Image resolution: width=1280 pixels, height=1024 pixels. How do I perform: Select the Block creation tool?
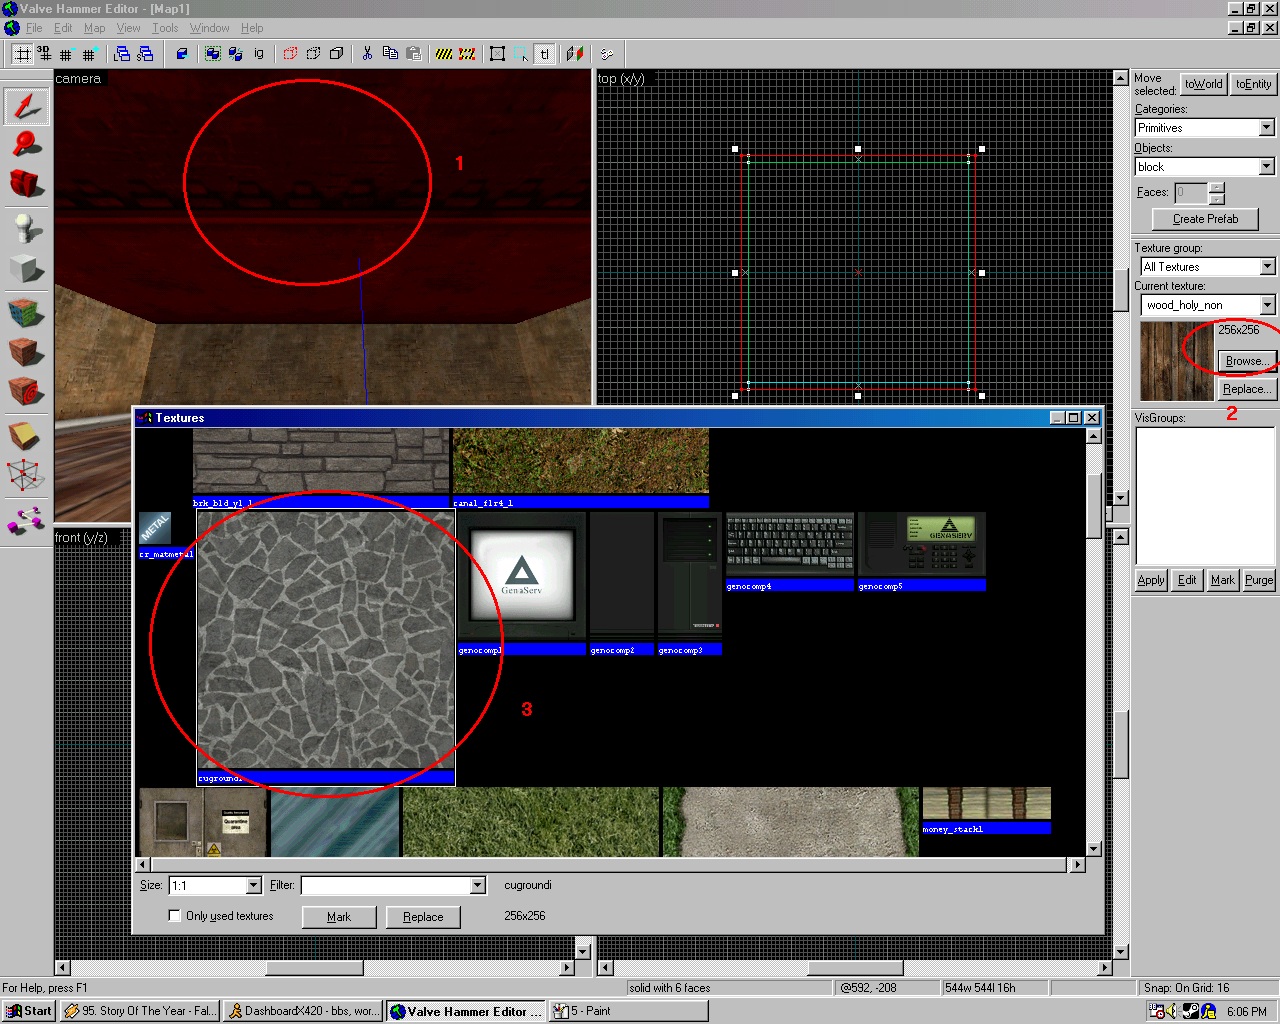26,268
